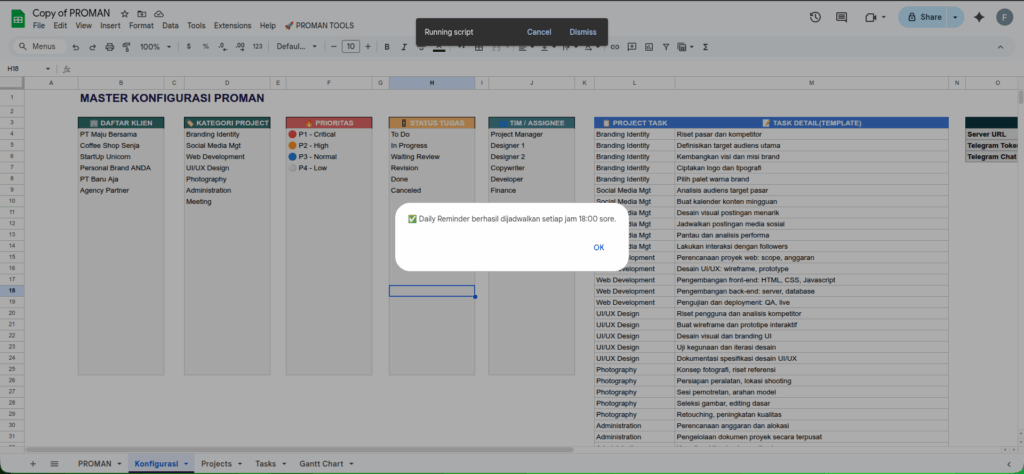The height and width of the screenshot is (474, 1024).
Task: Toggle bold formatting in toolbar
Action: (x=387, y=47)
